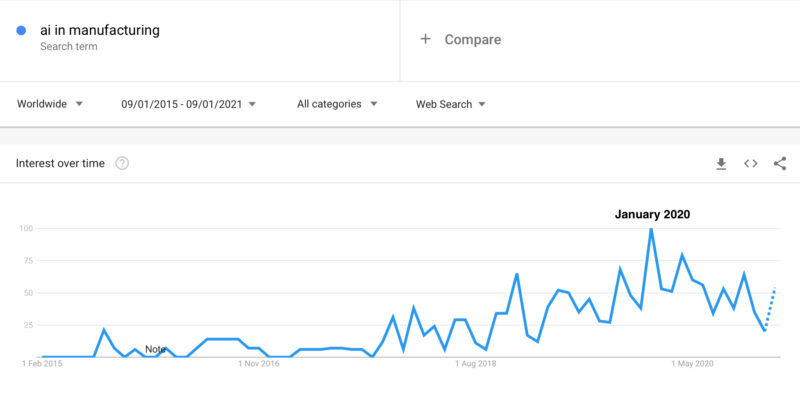Expand the Worldwide region dropdown
The height and width of the screenshot is (417, 800).
coord(49,104)
